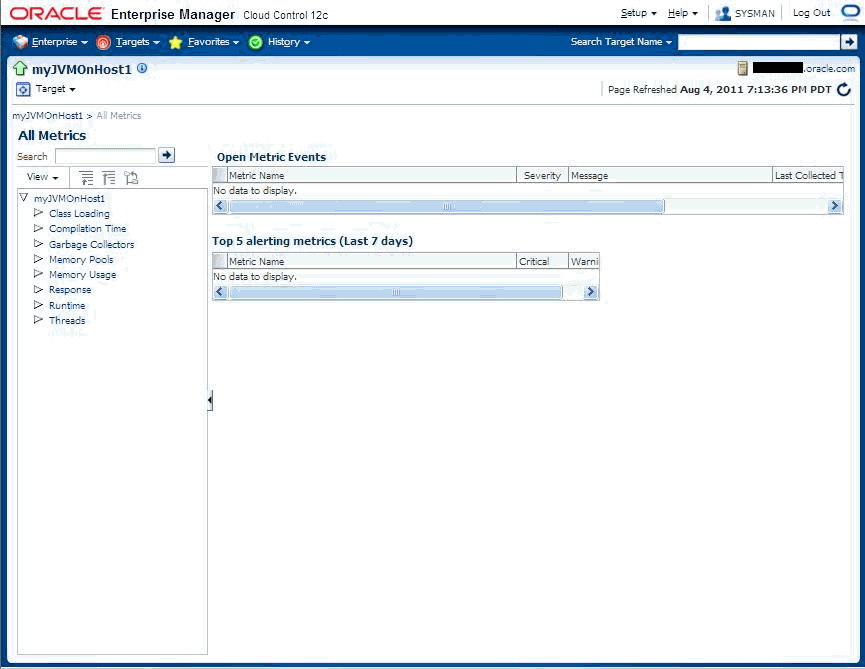Click the Expand All tree icon

pyautogui.click(x=87, y=178)
